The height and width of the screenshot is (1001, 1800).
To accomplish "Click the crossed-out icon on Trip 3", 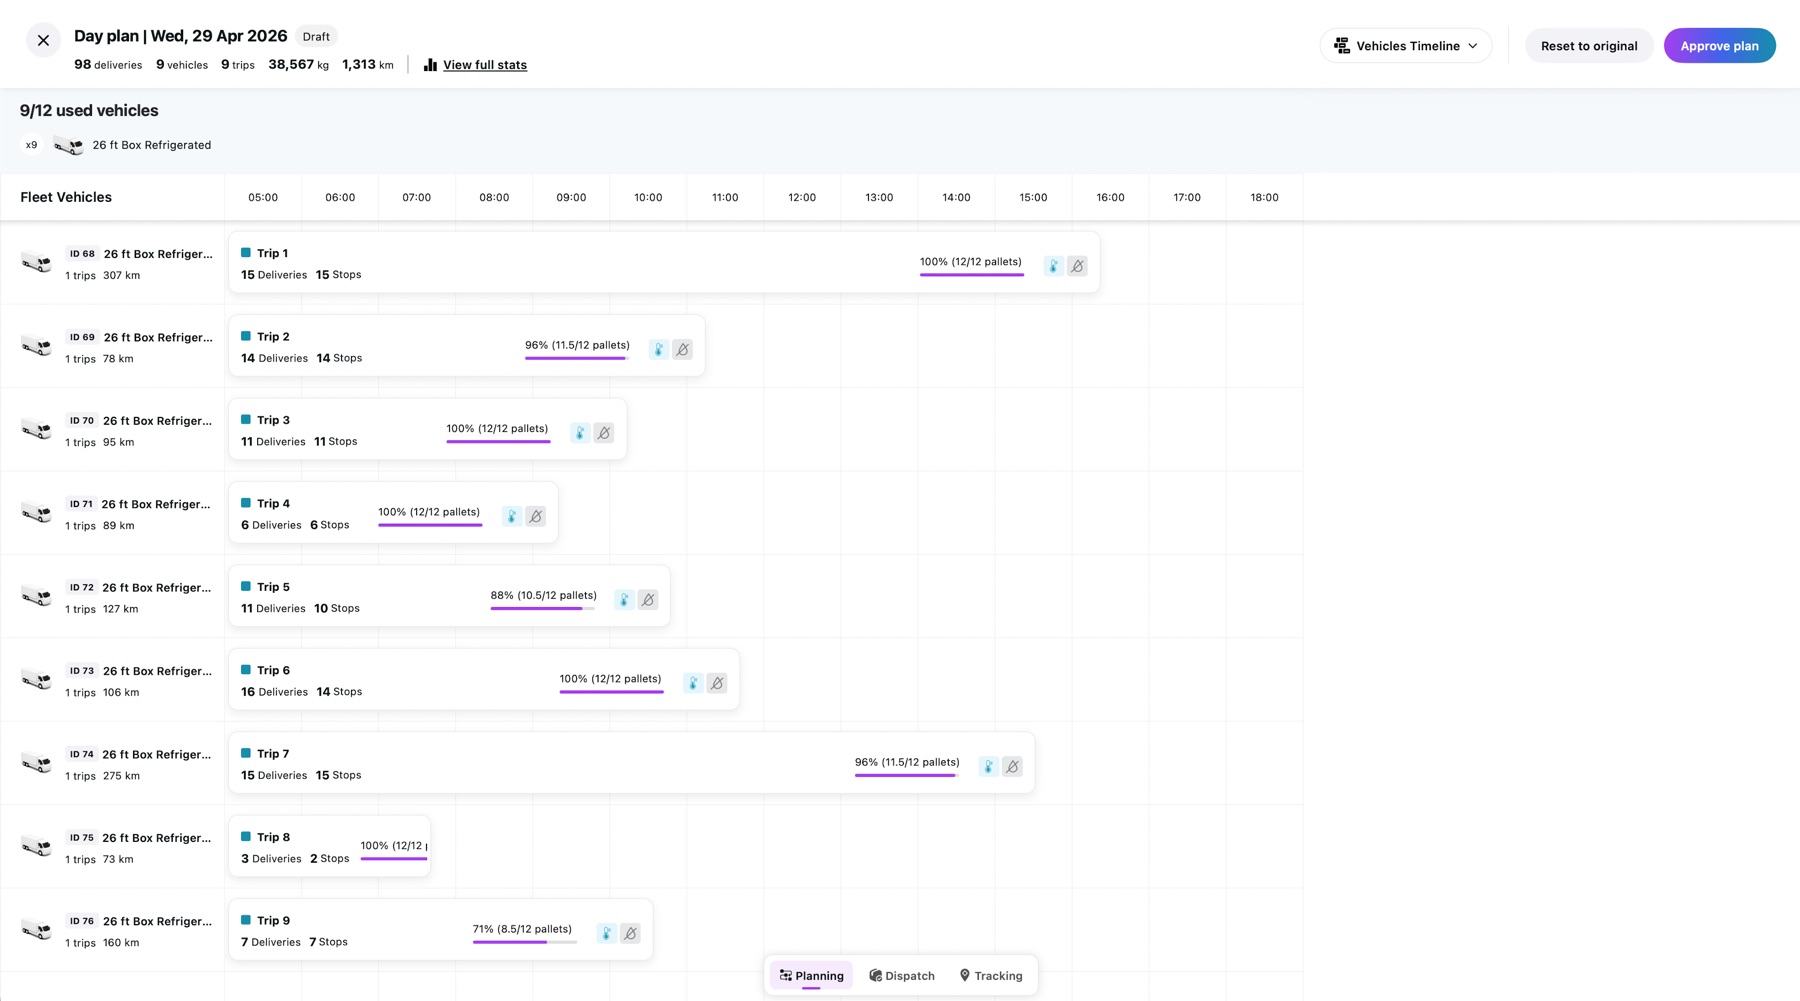I will tap(604, 433).
